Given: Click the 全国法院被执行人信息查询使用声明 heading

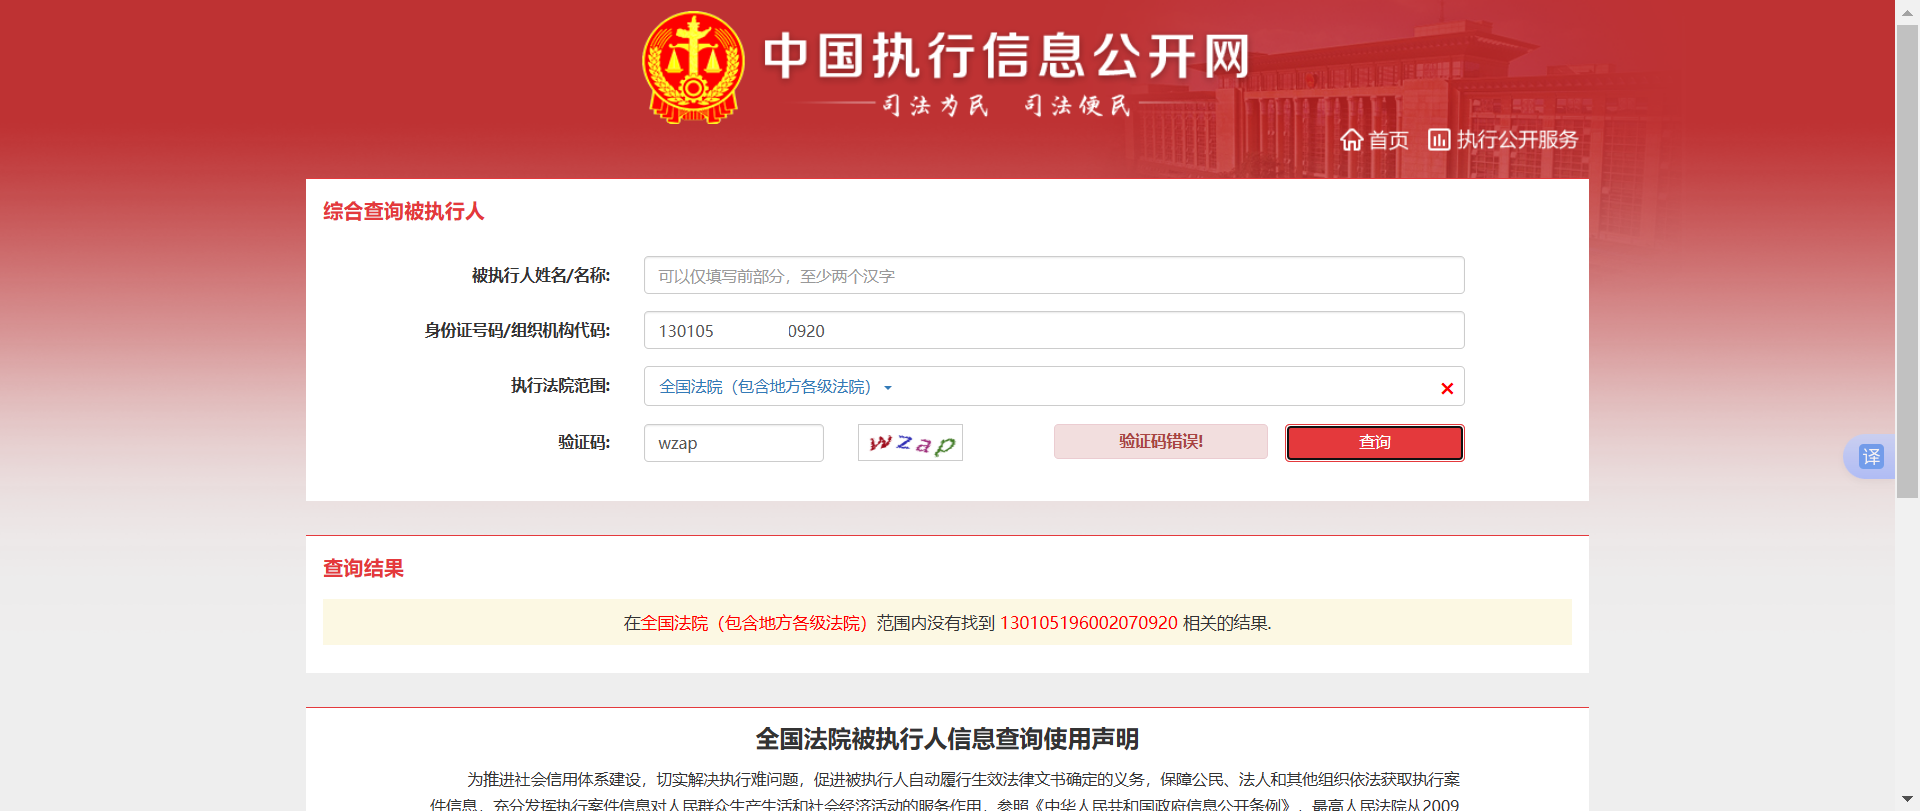Looking at the screenshot, I should pos(946,739).
